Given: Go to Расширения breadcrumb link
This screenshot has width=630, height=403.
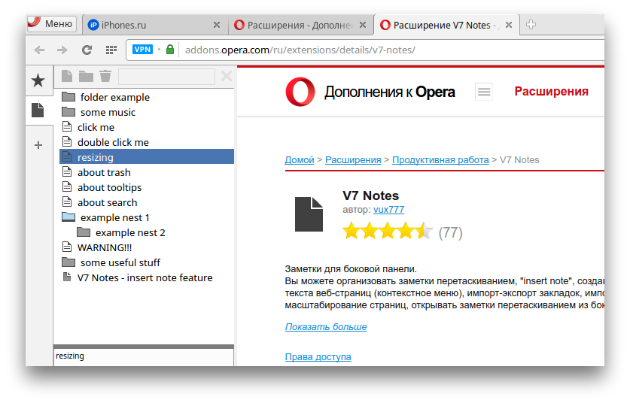Looking at the screenshot, I should 353,160.
